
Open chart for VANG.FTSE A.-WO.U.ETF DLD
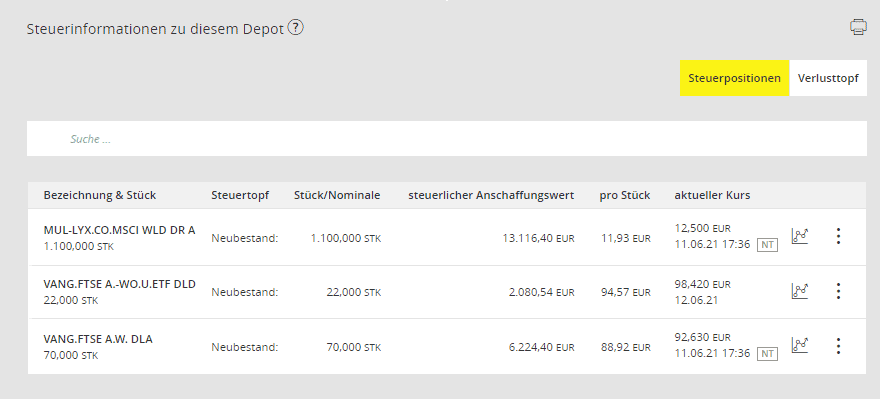tap(800, 291)
